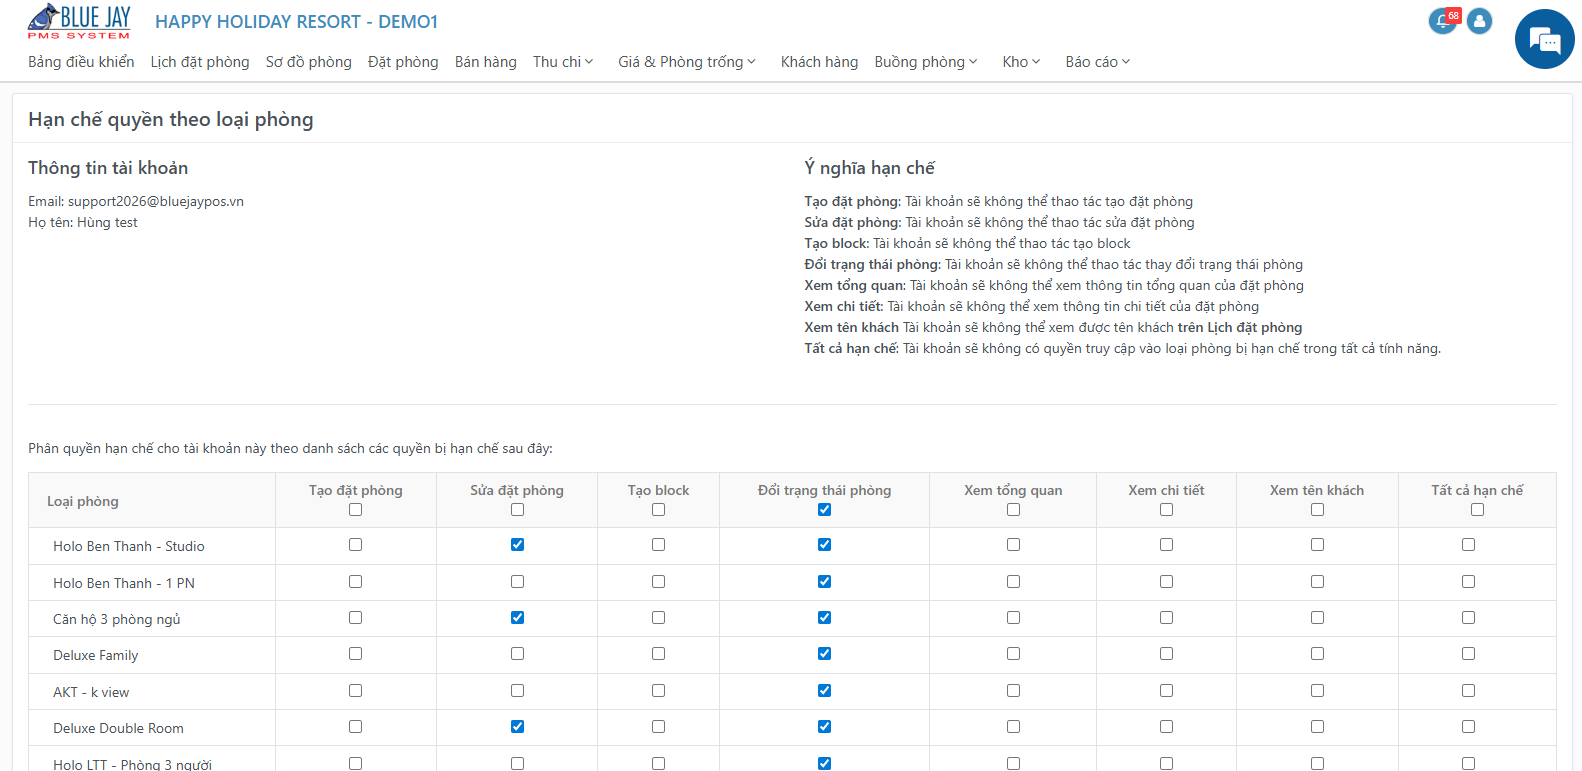
Task: Check Tạo block for Deluxe Family
Action: 658,654
